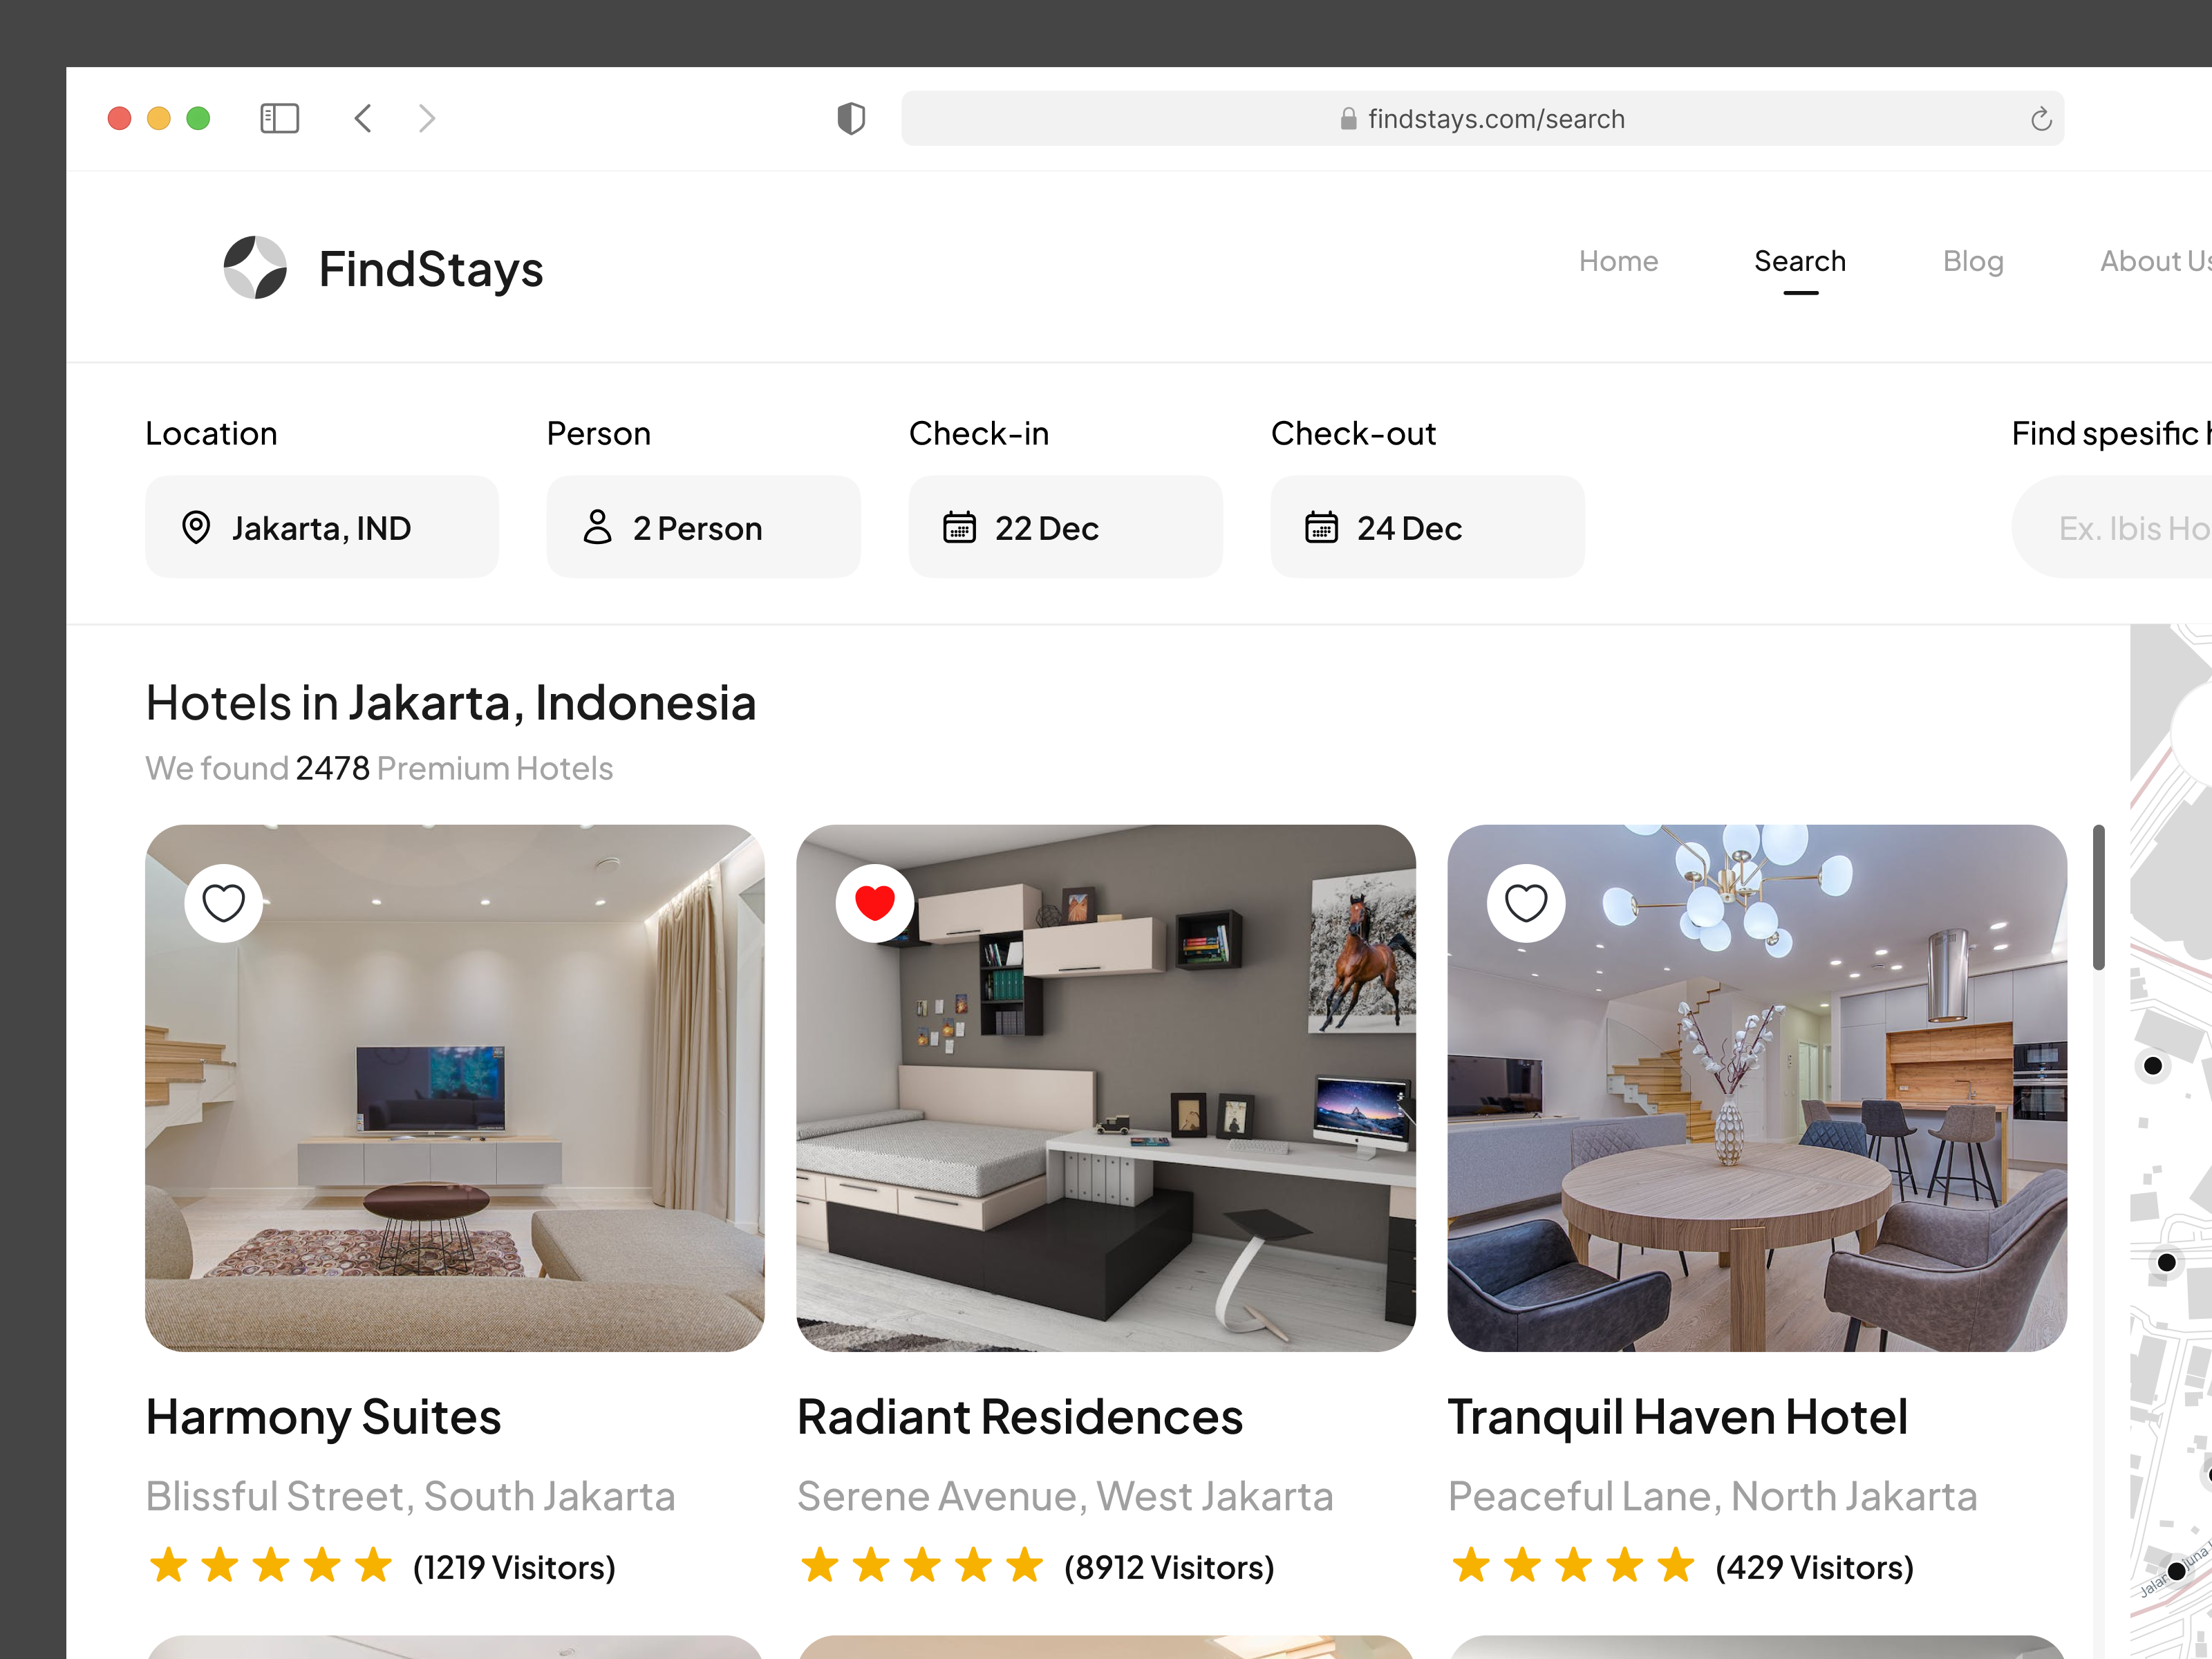2212x1659 pixels.
Task: Switch to the Home tab
Action: [x=1618, y=261]
